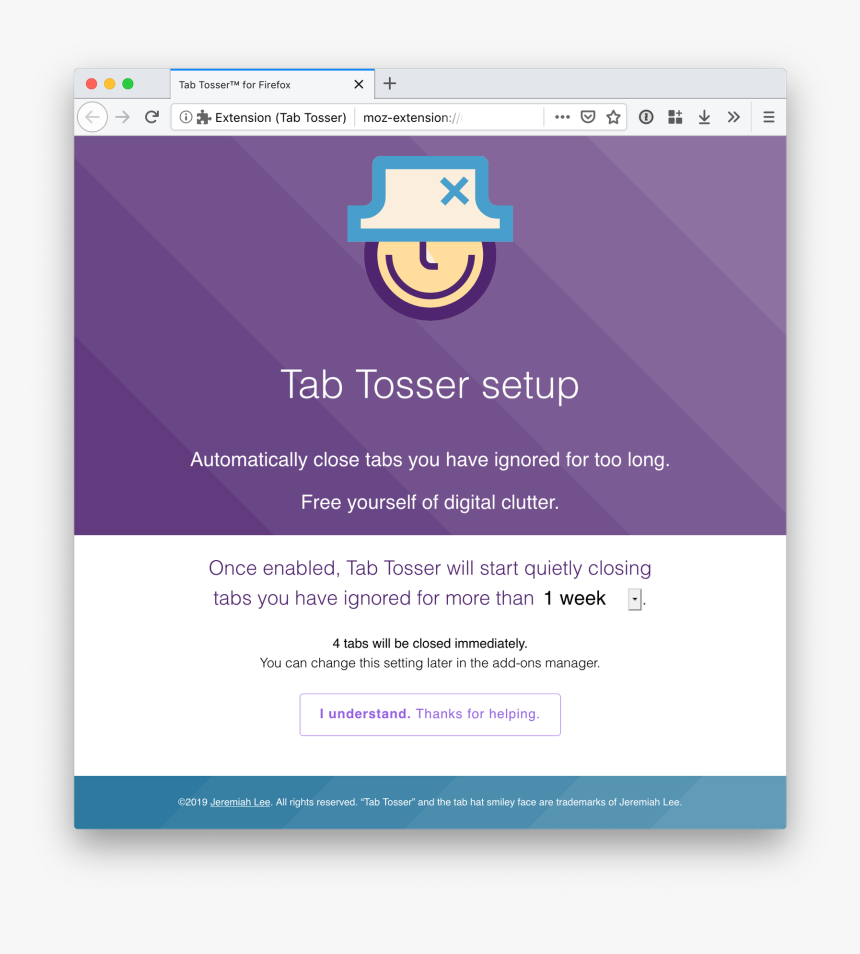Viewport: 860px width, 954px height.
Task: Open the site information icon in address bar
Action: (x=186, y=117)
